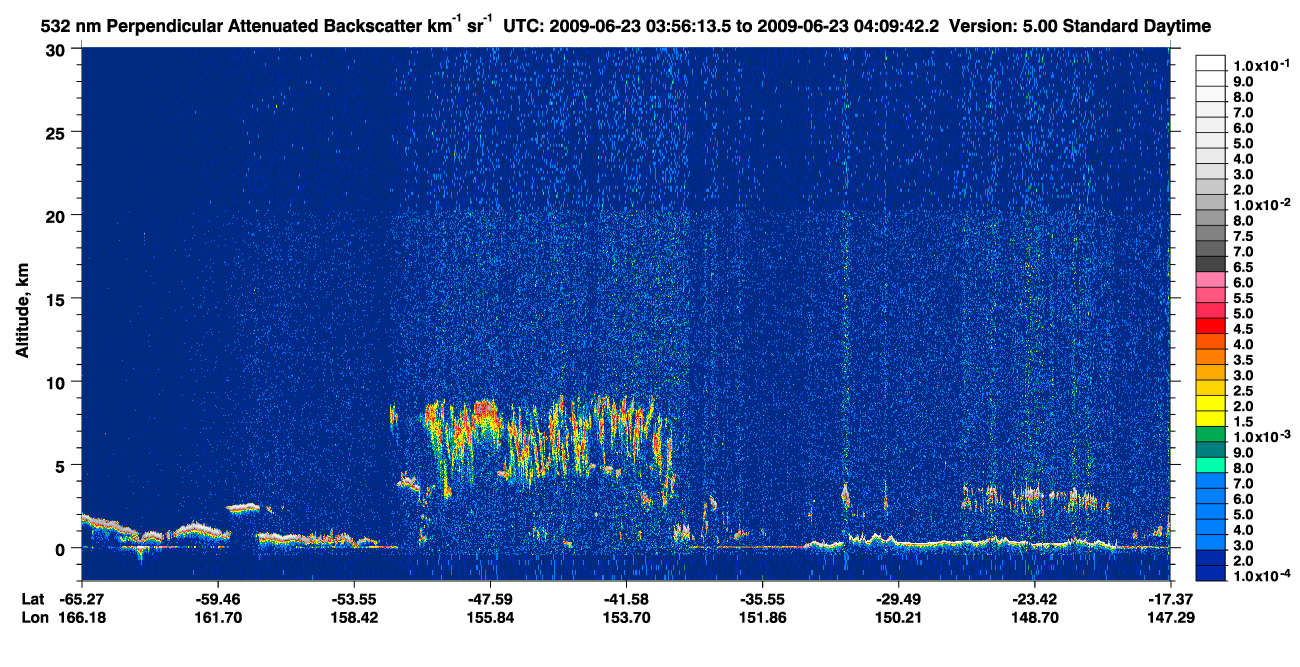Click the latitude value -17.37

point(1170,598)
